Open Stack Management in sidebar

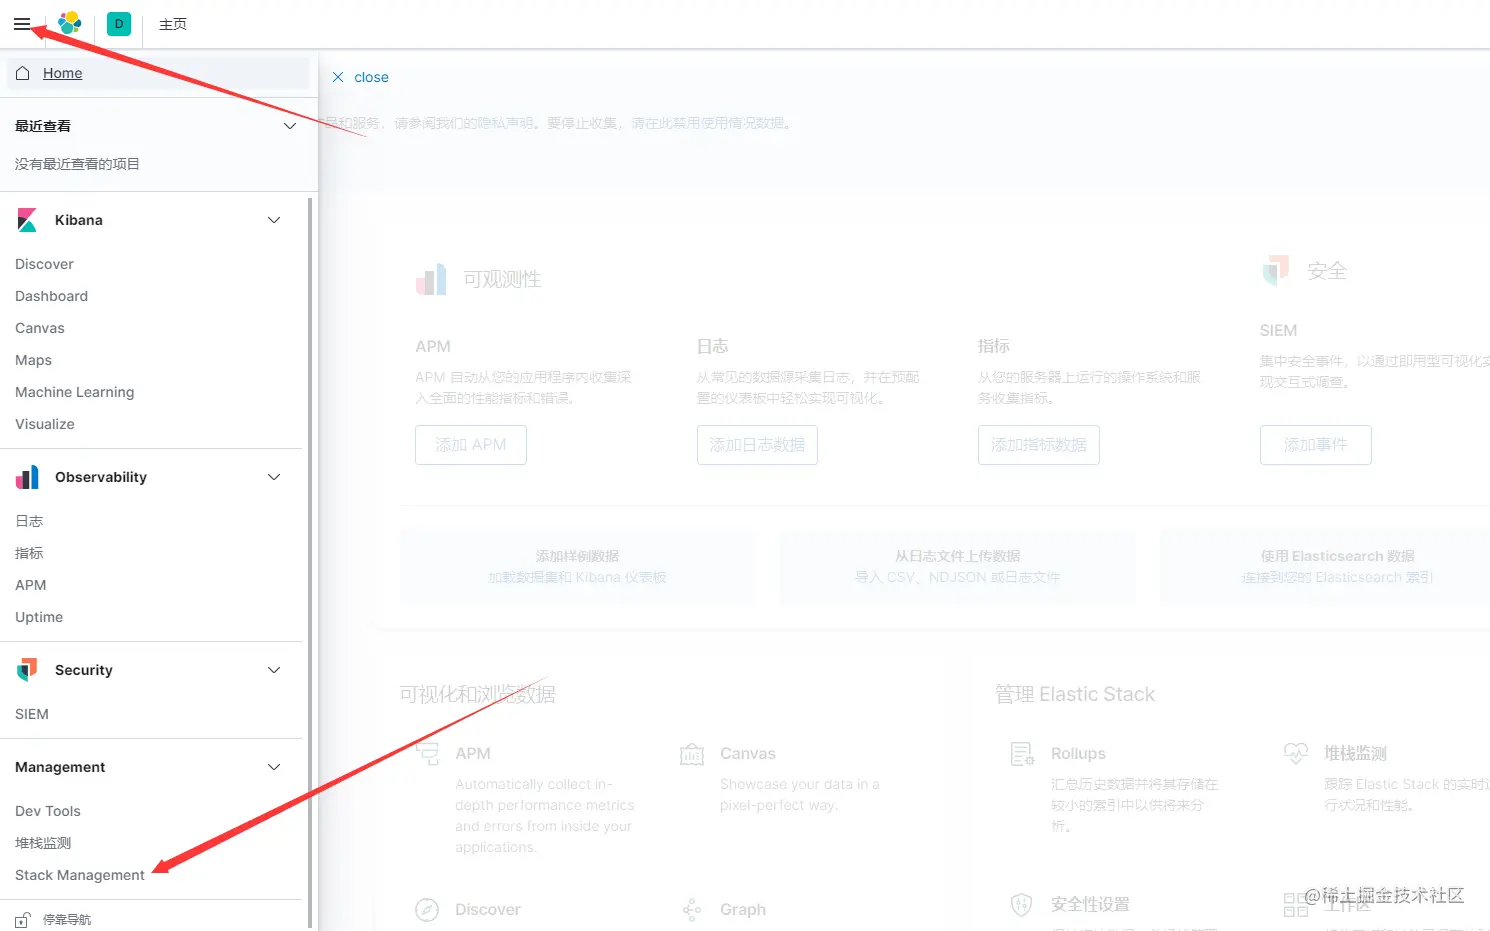pyautogui.click(x=80, y=875)
